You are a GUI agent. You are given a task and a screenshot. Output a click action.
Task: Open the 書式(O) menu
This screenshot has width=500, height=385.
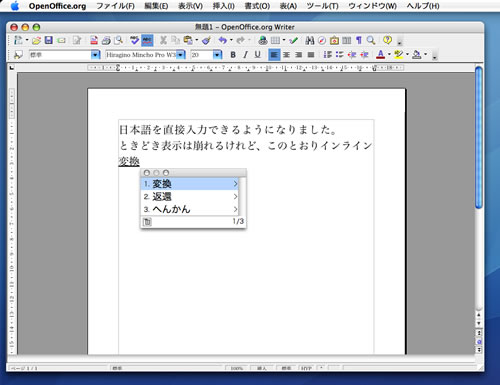point(257,6)
